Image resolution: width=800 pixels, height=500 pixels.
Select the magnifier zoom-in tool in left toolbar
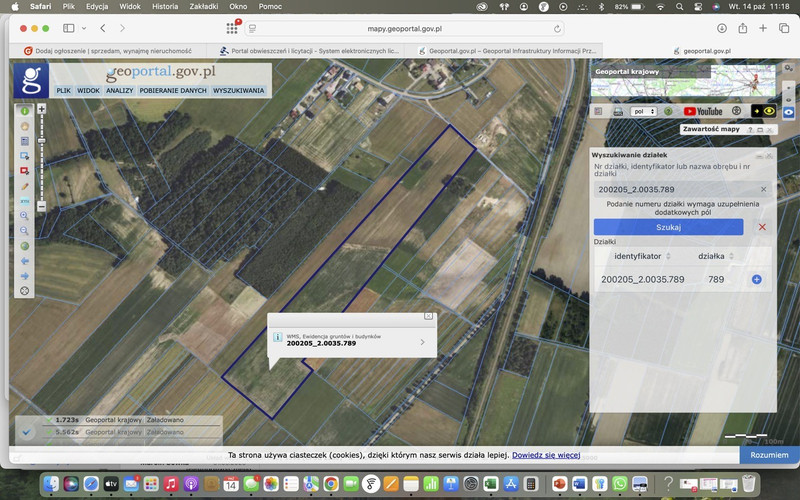coord(25,215)
